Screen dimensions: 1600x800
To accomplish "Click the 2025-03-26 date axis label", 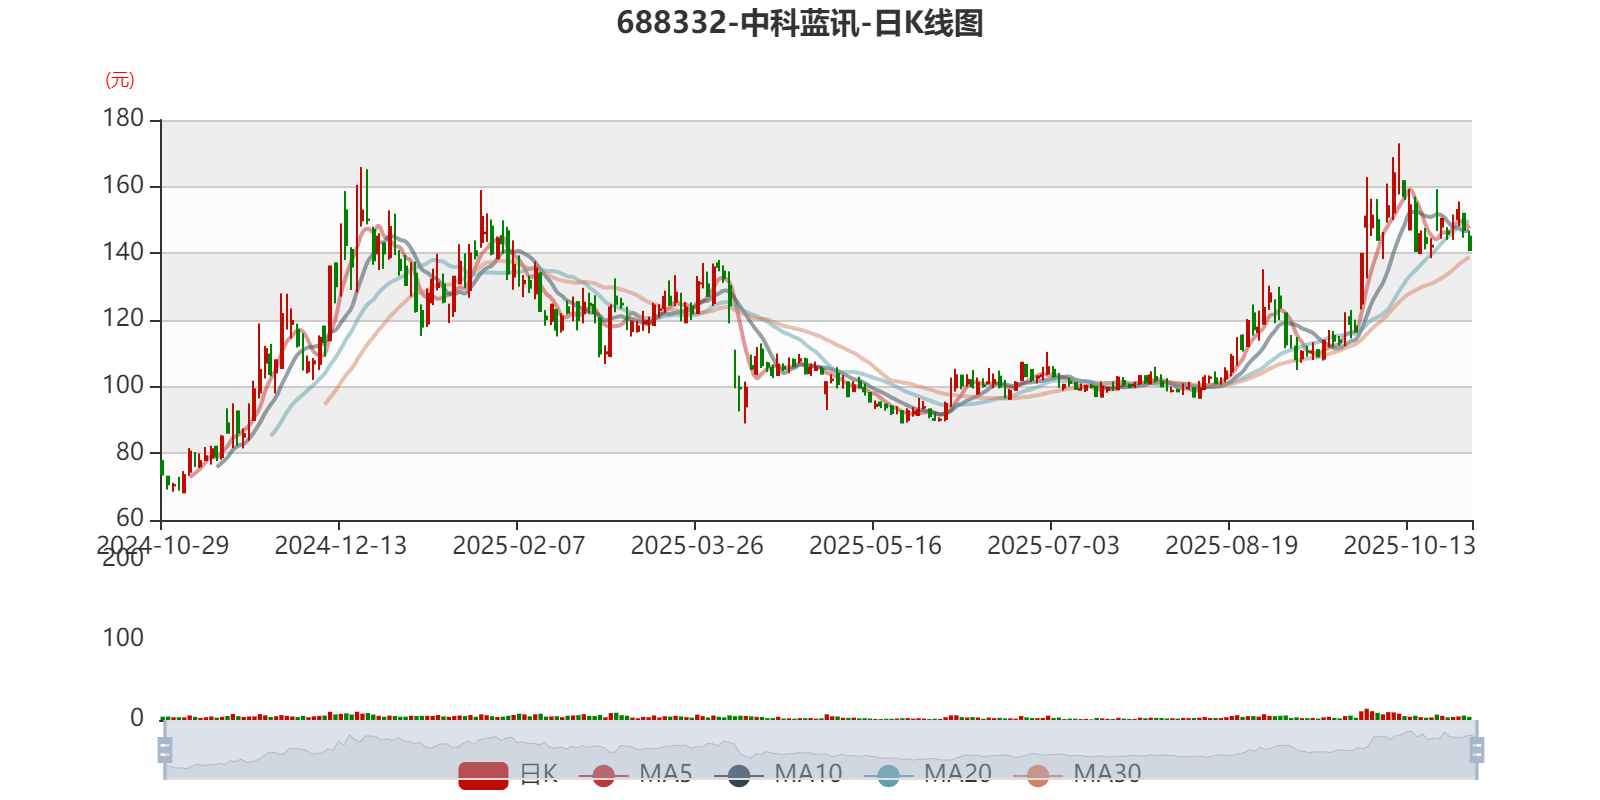I will pyautogui.click(x=697, y=546).
